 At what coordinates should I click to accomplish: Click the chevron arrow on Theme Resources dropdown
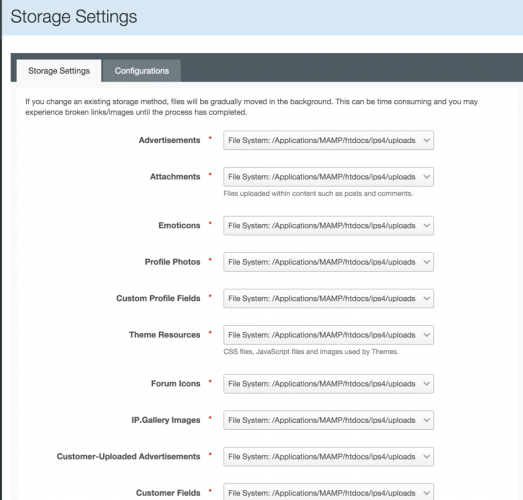pyautogui.click(x=427, y=335)
